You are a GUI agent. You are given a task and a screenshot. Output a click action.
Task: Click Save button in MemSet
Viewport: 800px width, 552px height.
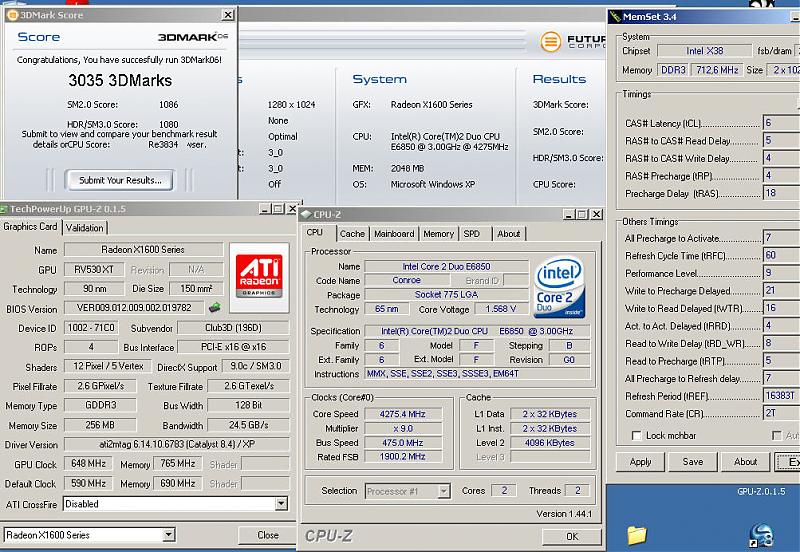[692, 462]
